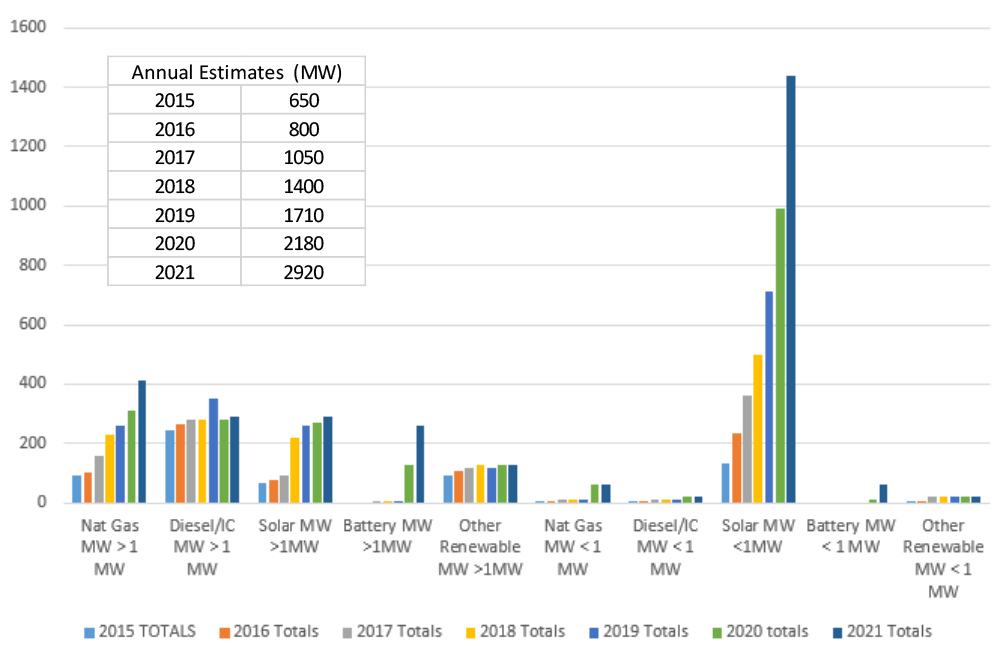Click the Nat Gas MW >1 MW axis label

click(110, 546)
